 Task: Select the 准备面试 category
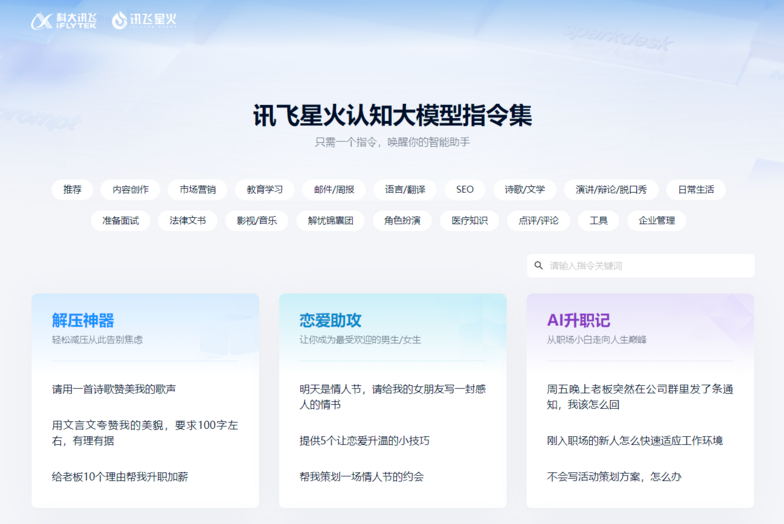pyautogui.click(x=120, y=220)
